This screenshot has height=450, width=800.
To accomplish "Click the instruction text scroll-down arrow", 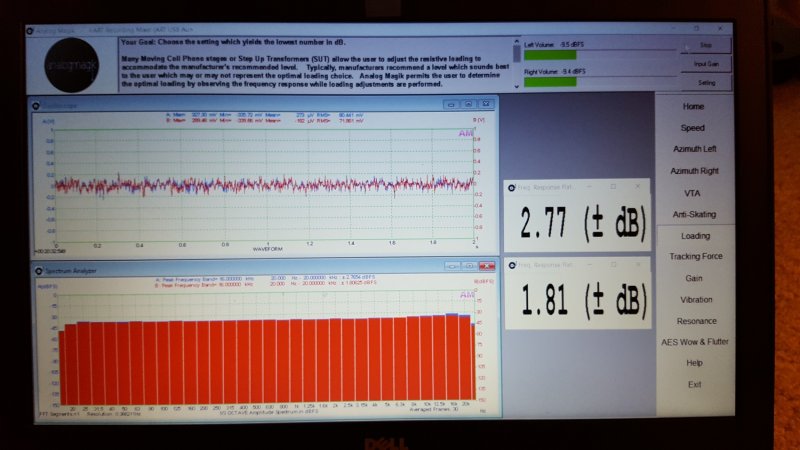I will [517, 87].
